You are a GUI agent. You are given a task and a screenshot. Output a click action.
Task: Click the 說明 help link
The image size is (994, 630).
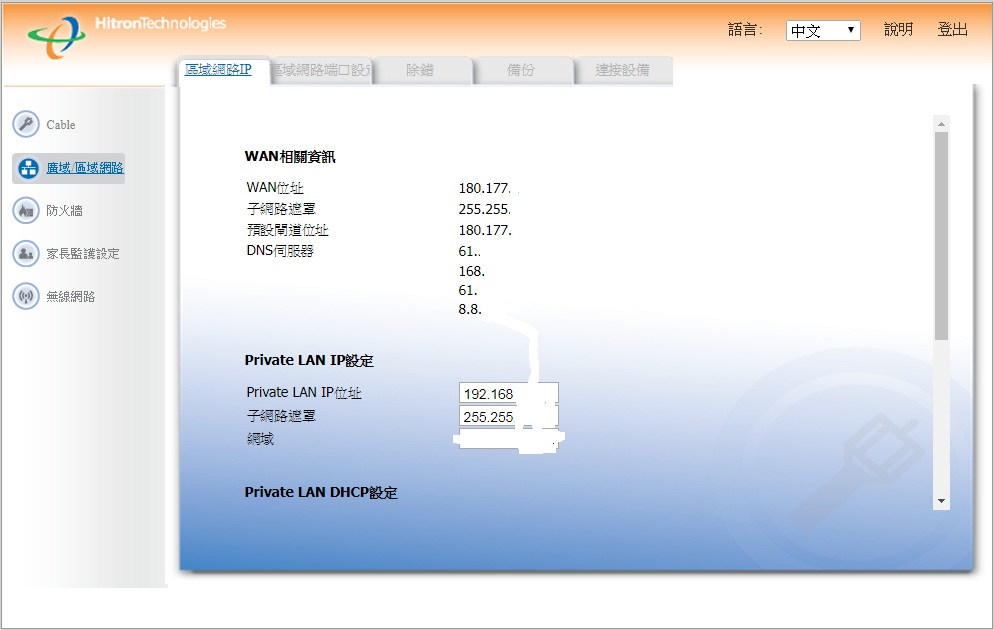(898, 30)
